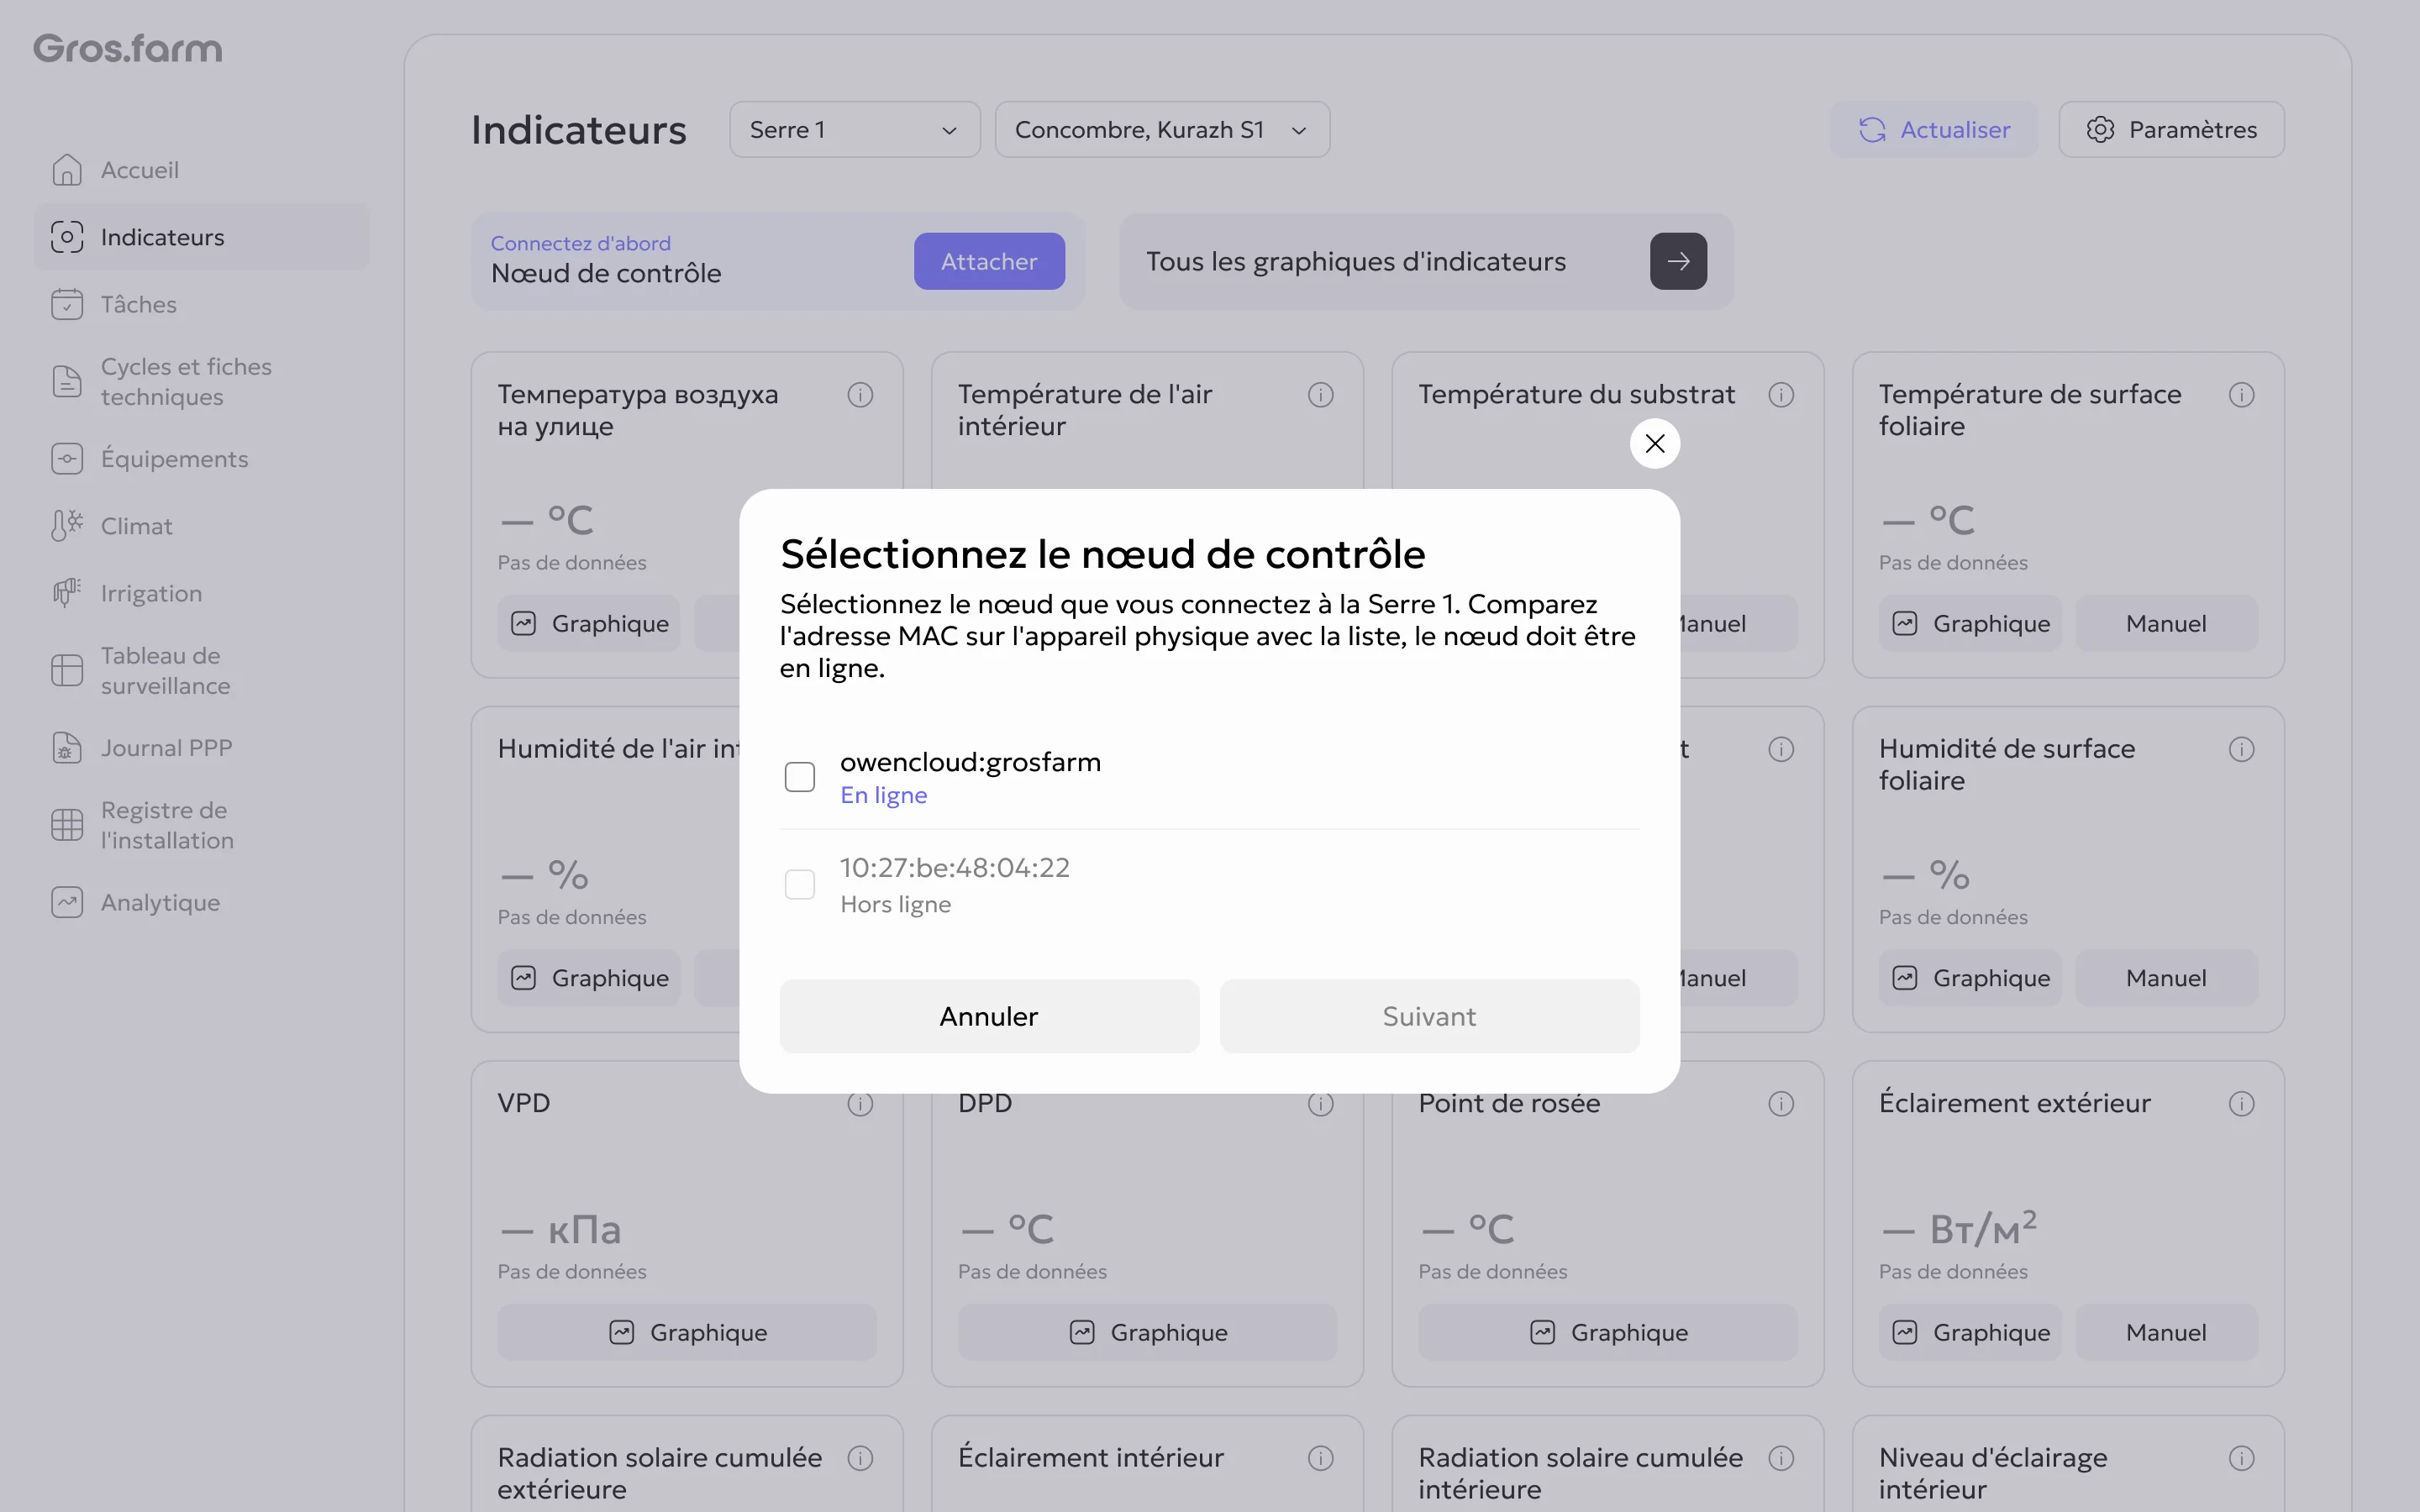Open the Serre 1 dropdown
Screen dimensions: 2420x1512
[854, 129]
